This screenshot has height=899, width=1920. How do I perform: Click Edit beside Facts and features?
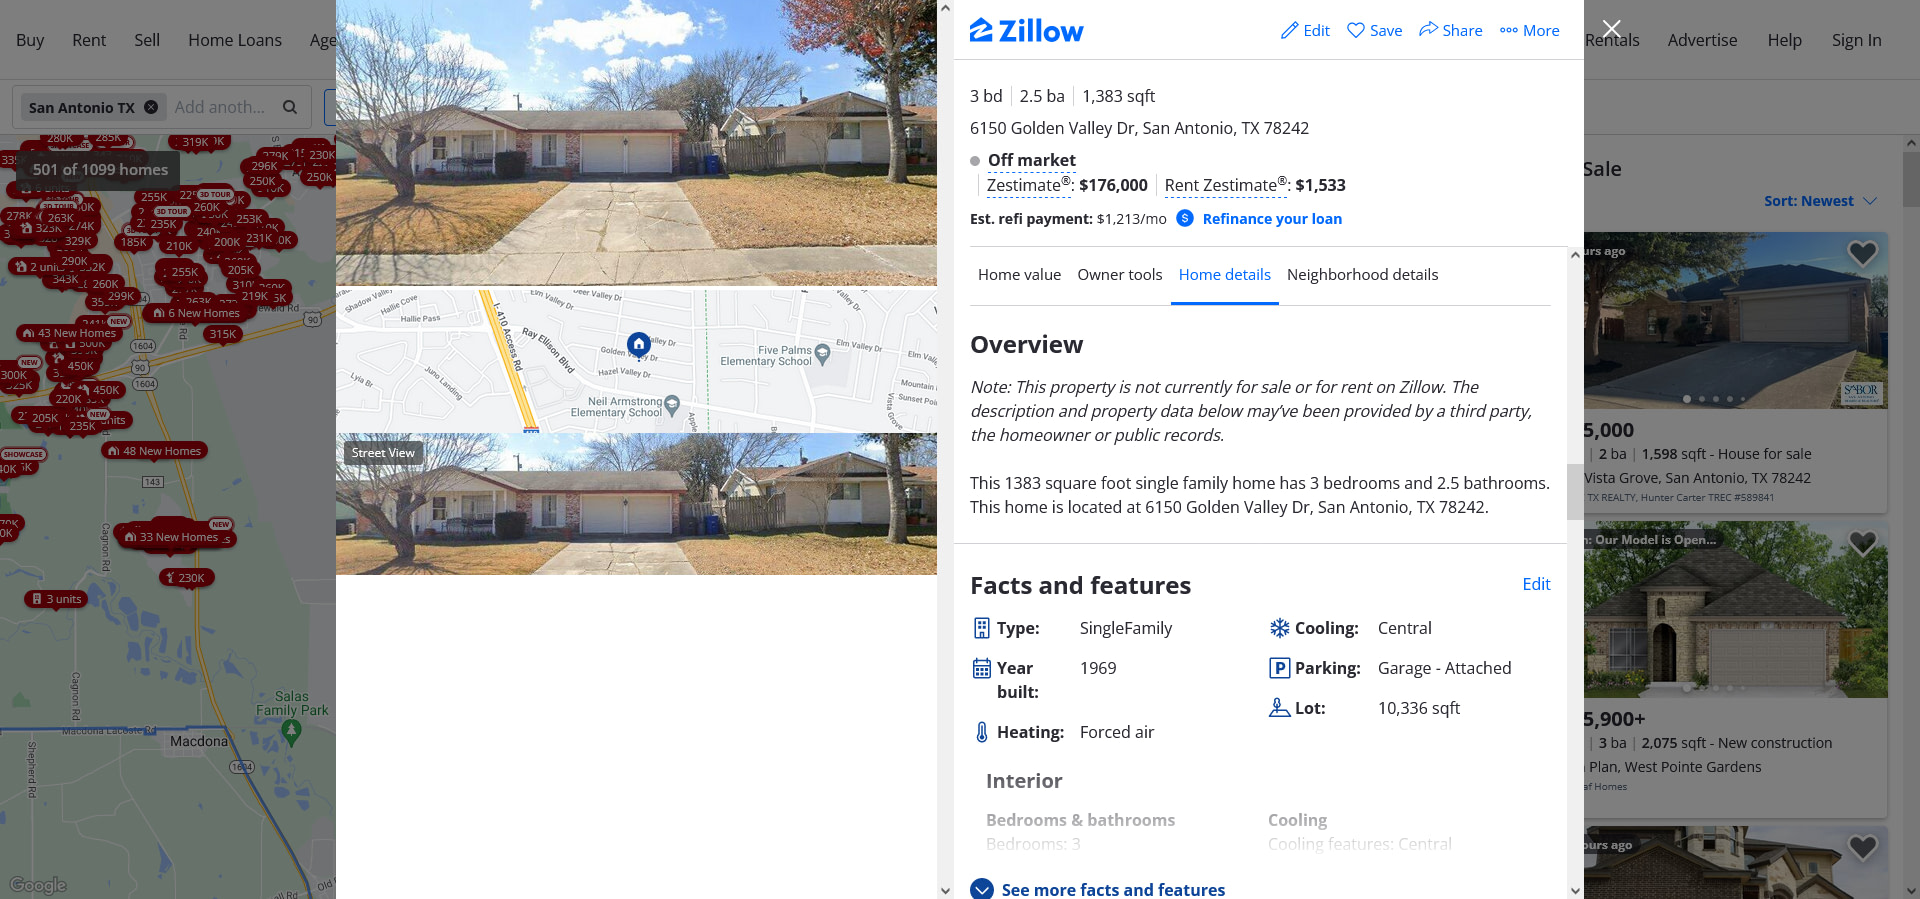pos(1536,584)
